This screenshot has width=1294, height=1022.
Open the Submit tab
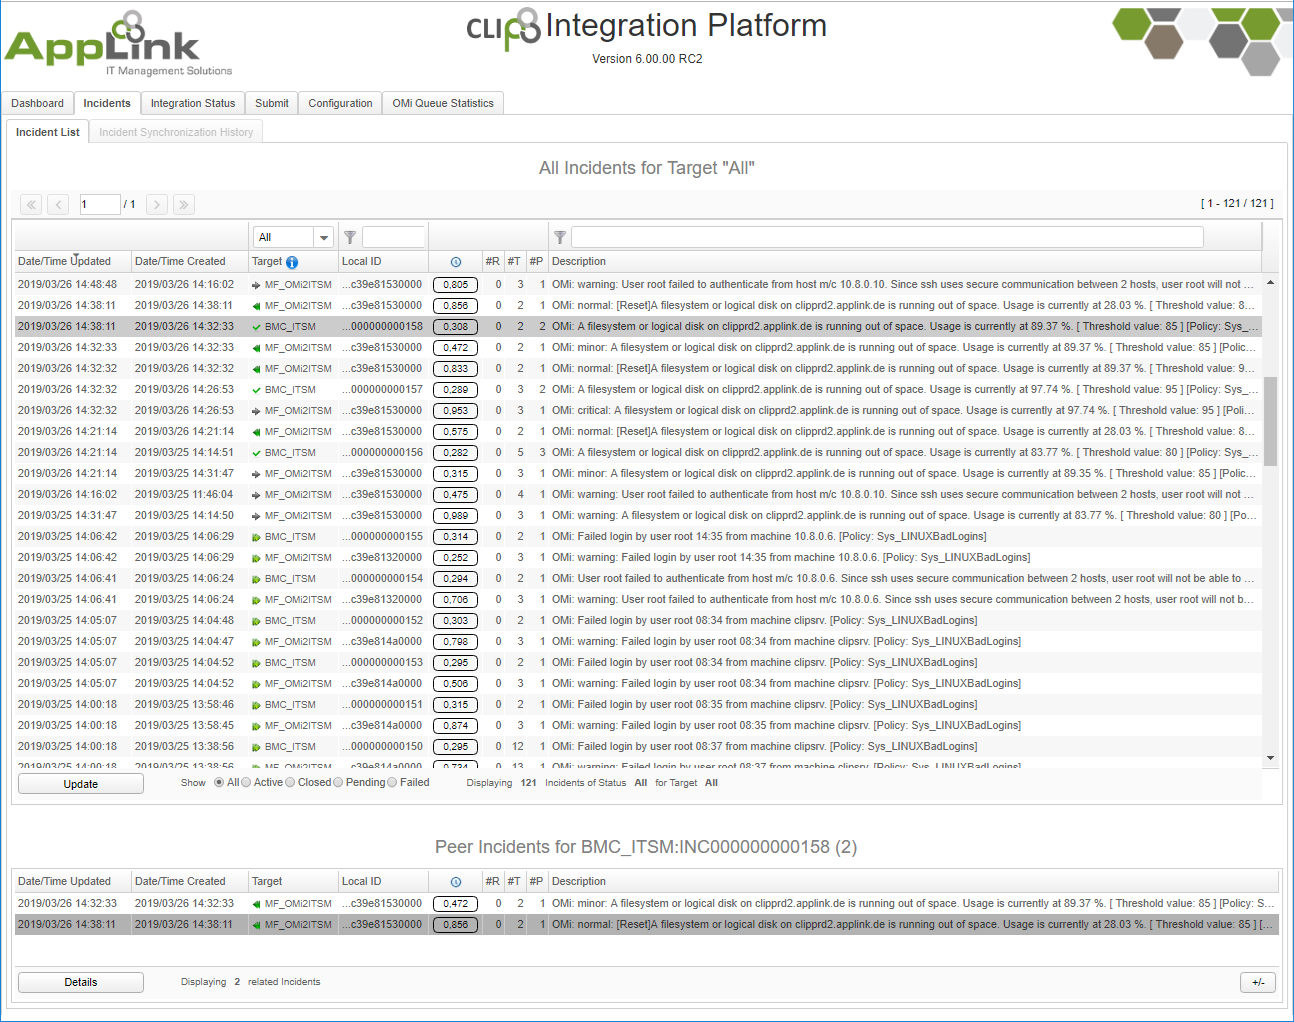point(271,103)
